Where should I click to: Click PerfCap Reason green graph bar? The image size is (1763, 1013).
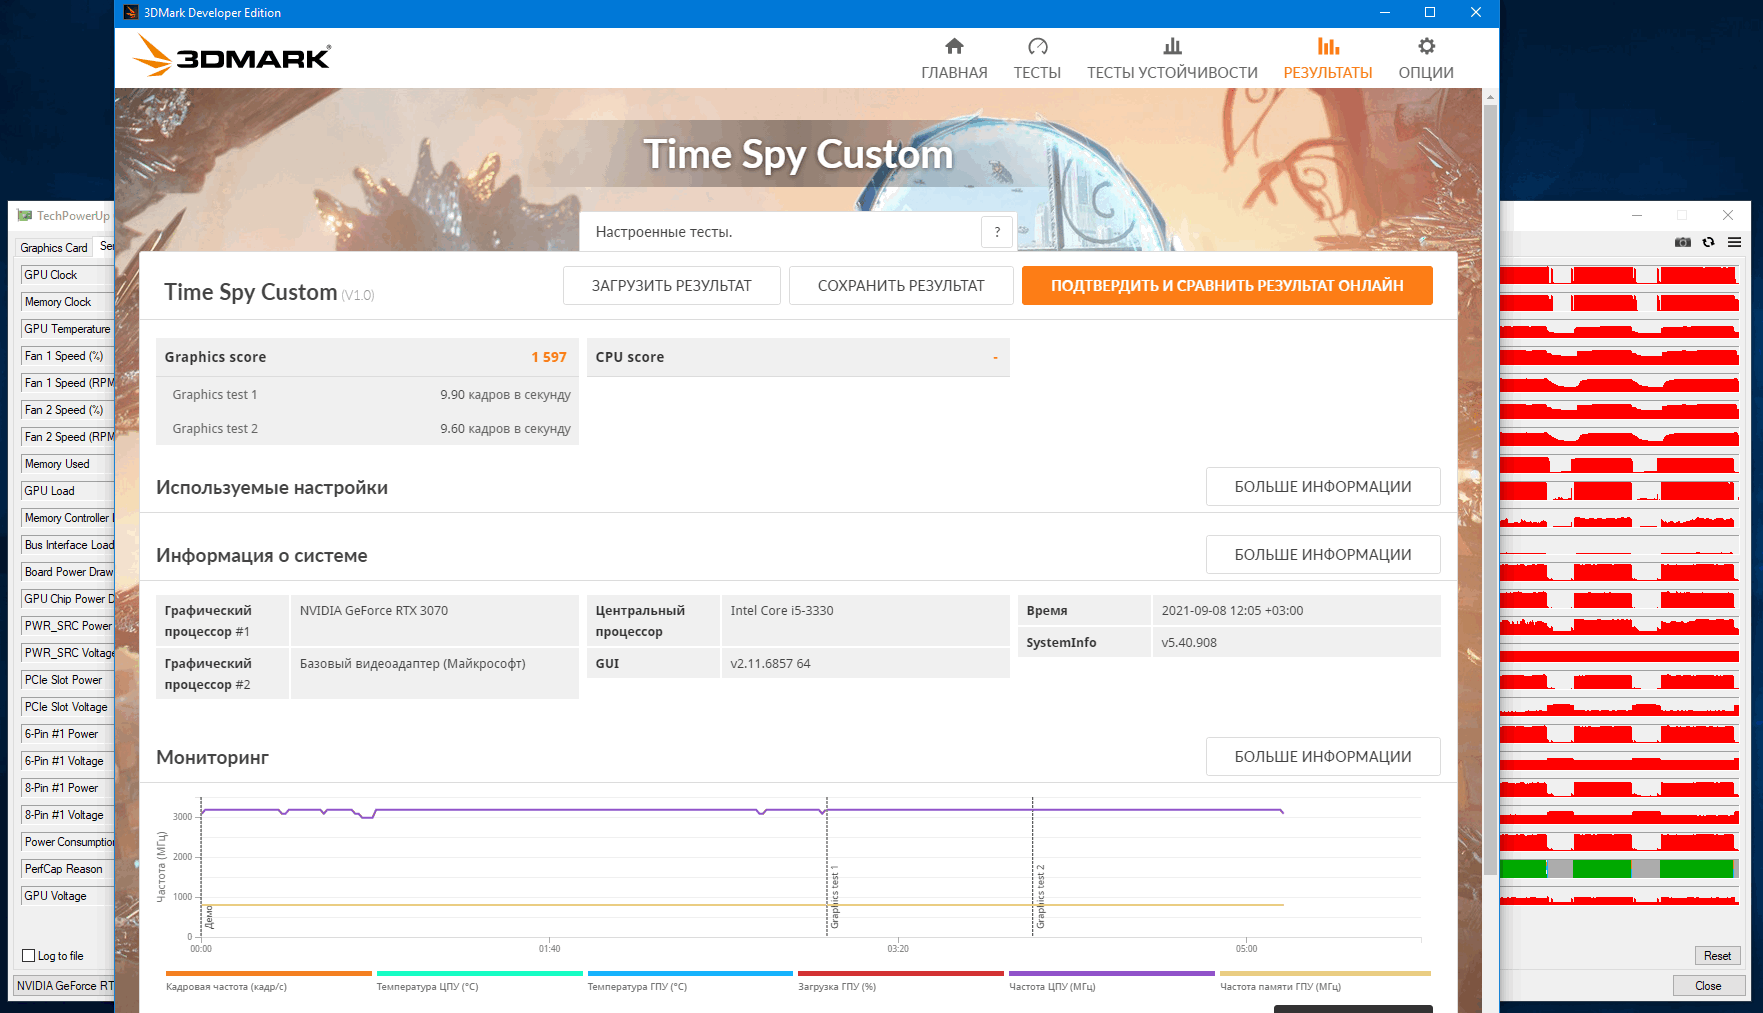coord(1620,869)
